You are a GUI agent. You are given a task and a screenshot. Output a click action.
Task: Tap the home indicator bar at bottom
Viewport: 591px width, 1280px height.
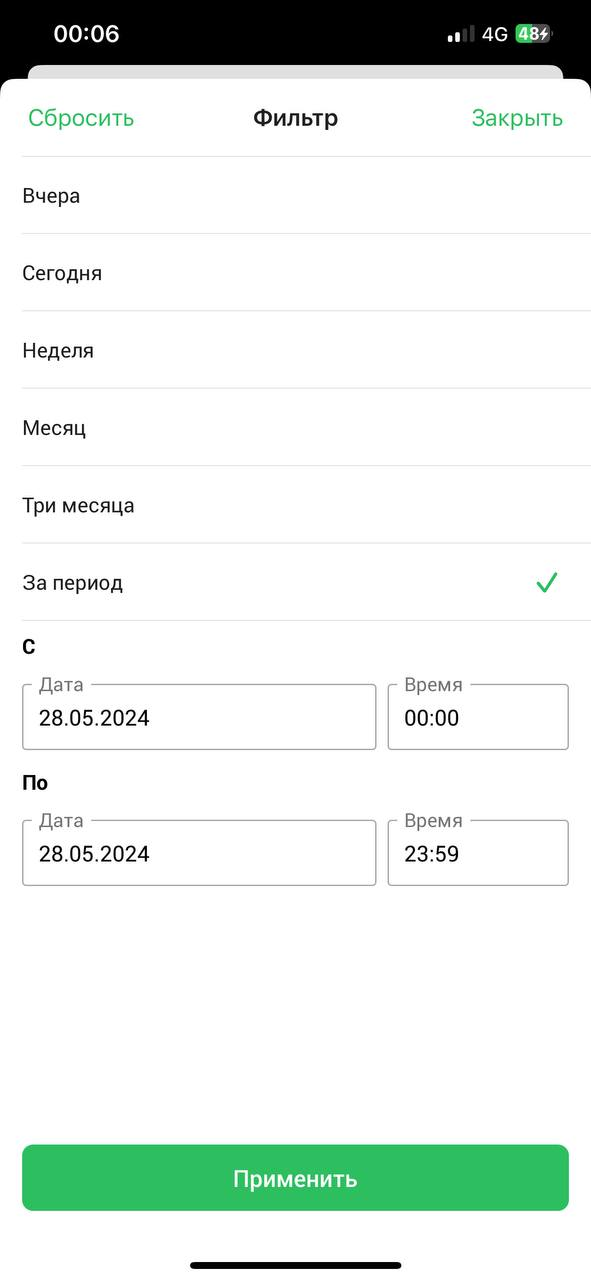(295, 1265)
